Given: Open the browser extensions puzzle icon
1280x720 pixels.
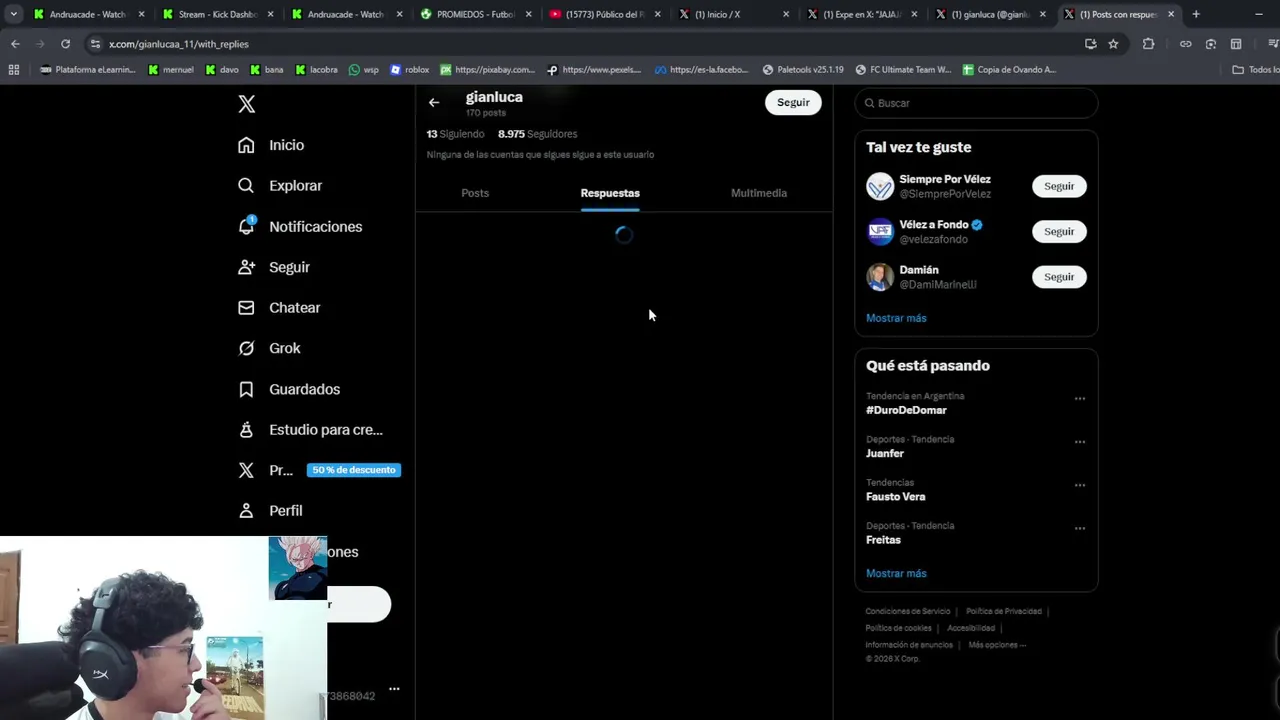Looking at the screenshot, I should [x=1148, y=44].
